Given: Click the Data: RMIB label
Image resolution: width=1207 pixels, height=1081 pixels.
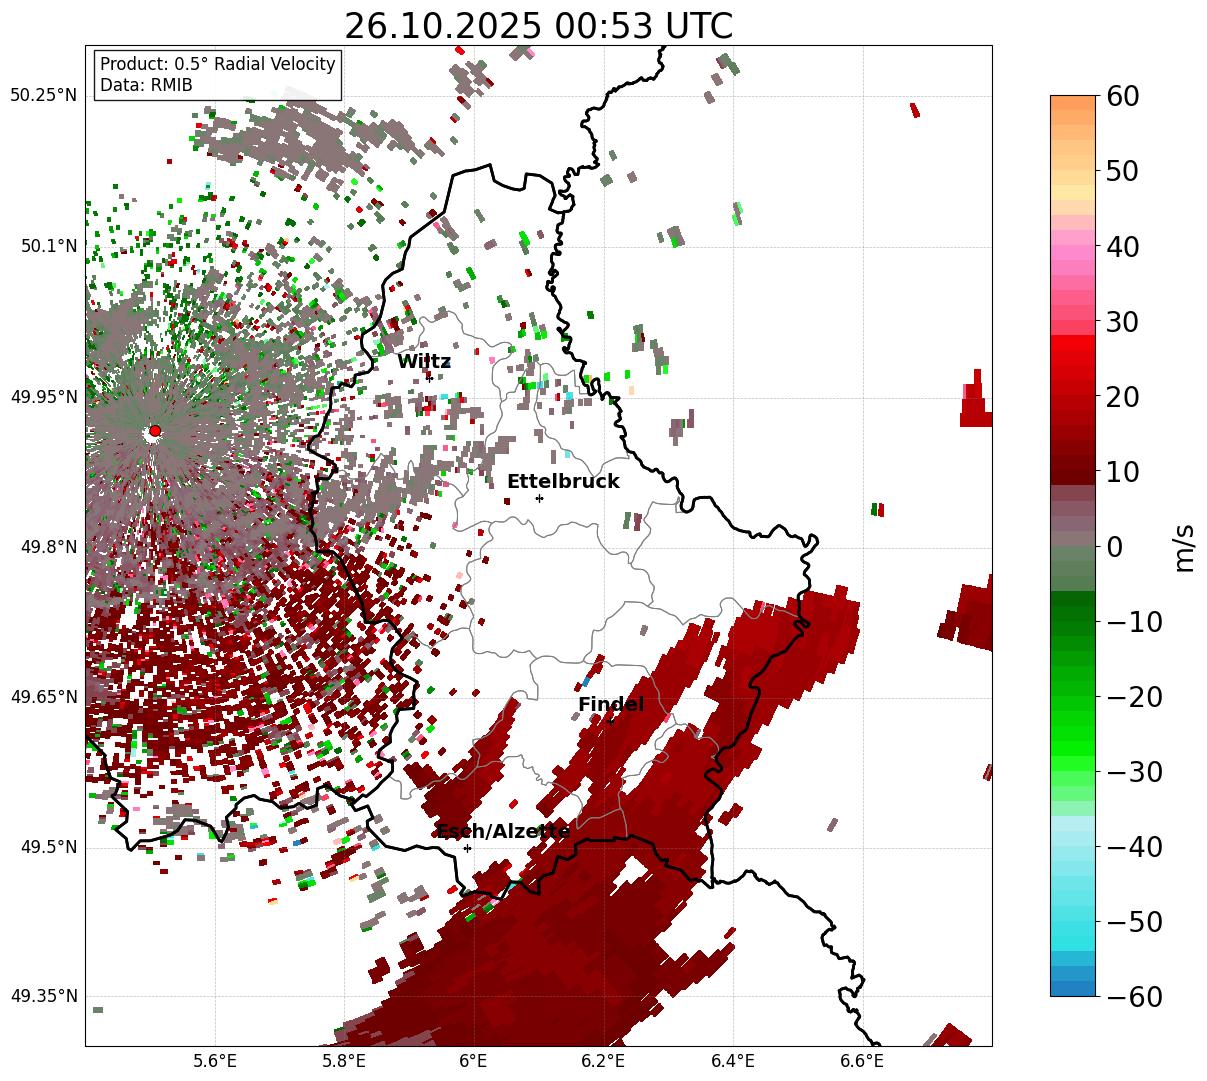Looking at the screenshot, I should tap(146, 85).
